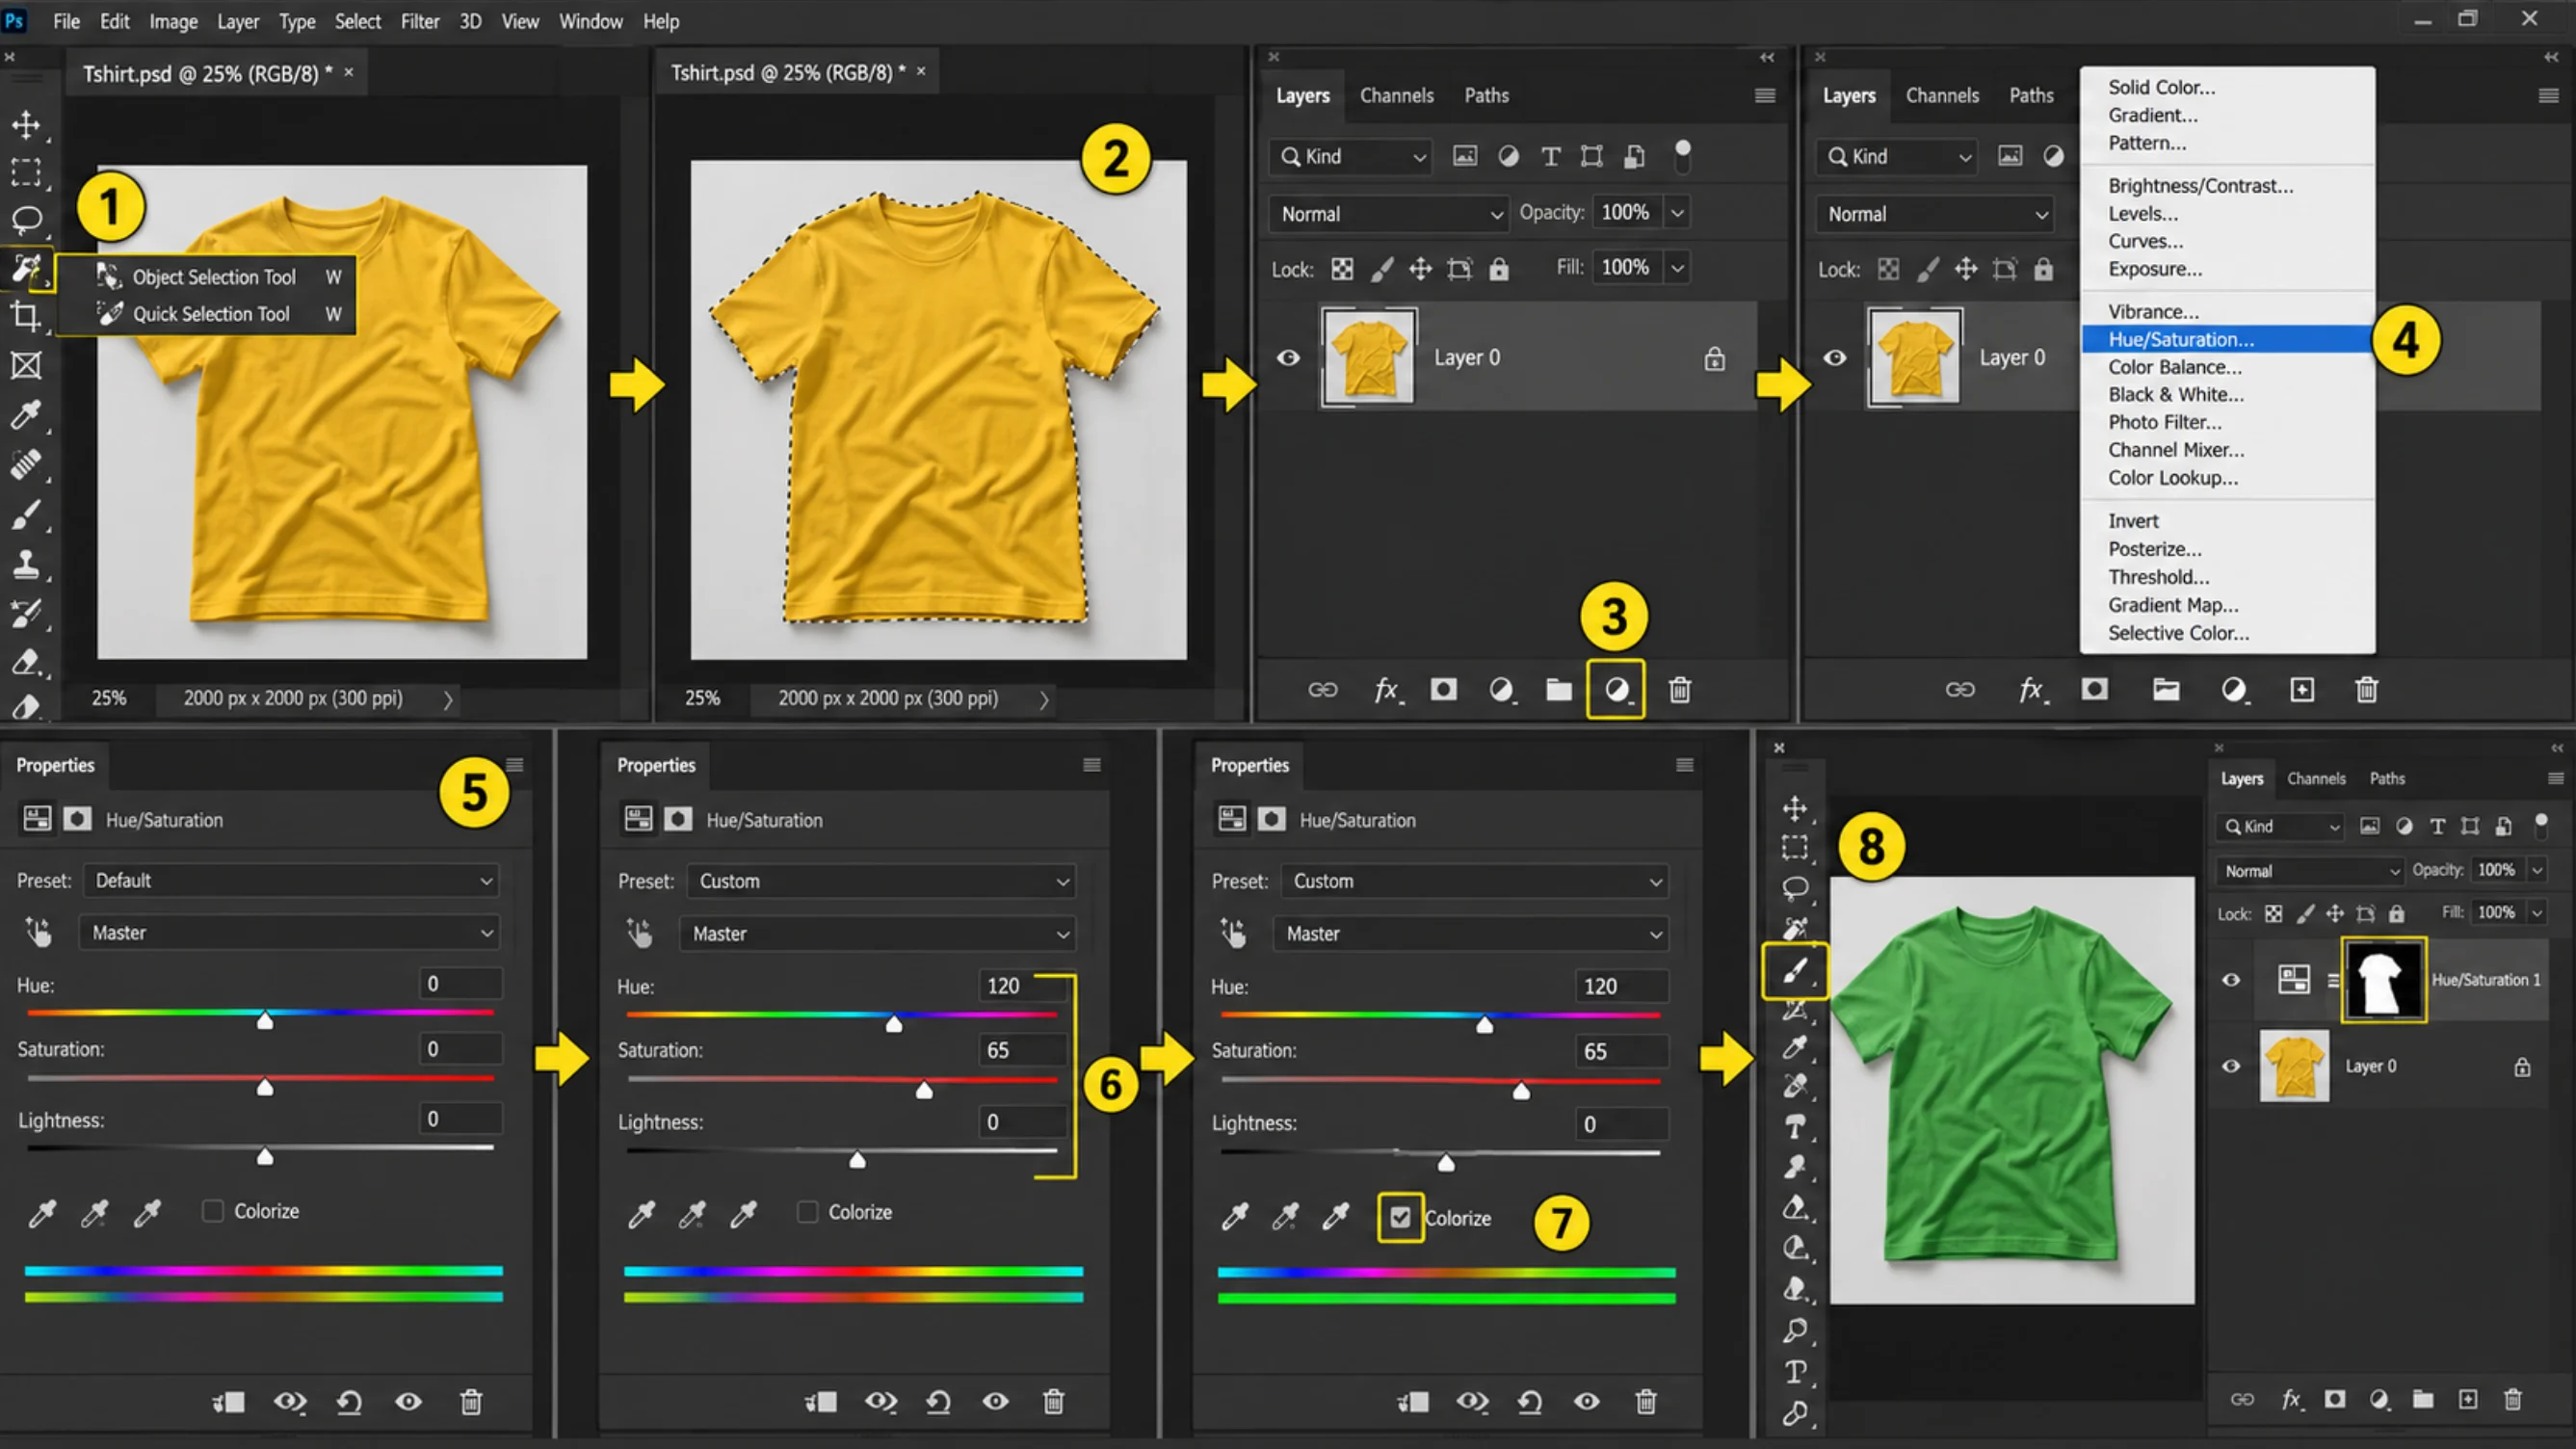The height and width of the screenshot is (1449, 2576).
Task: Toggle Layer 0 visibility beside the adjustment menu
Action: [1835, 358]
